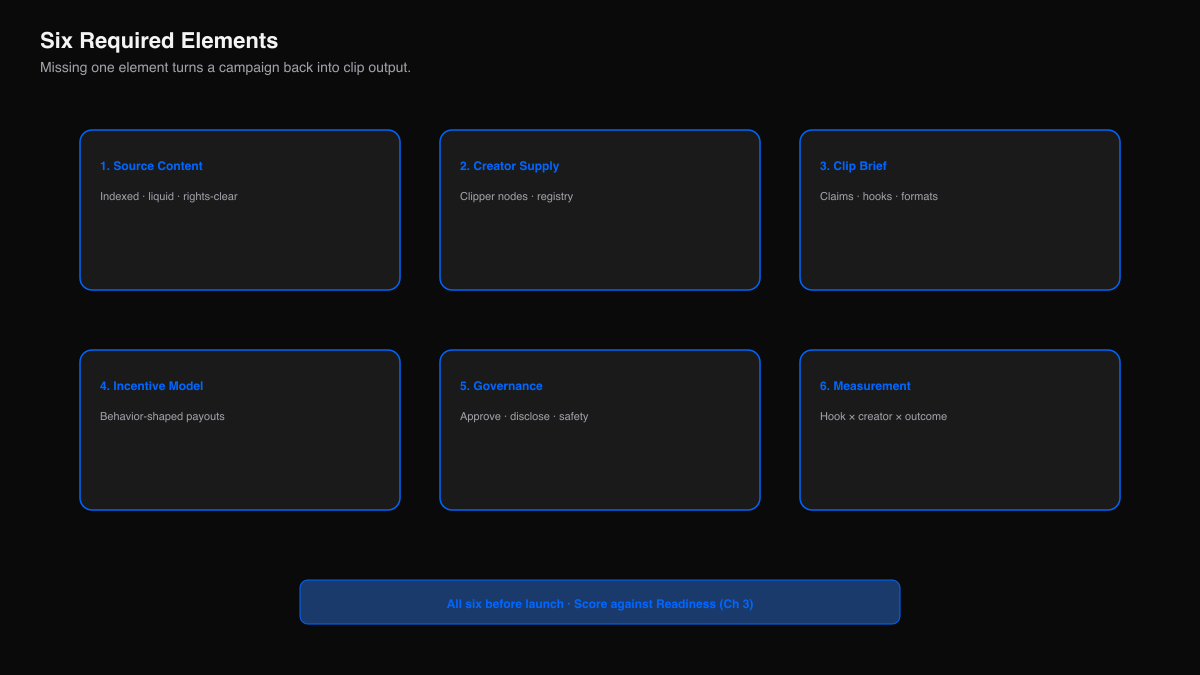The image size is (1200, 675).
Task: Select the subtitle about missing one element
Action: pyautogui.click(x=225, y=68)
